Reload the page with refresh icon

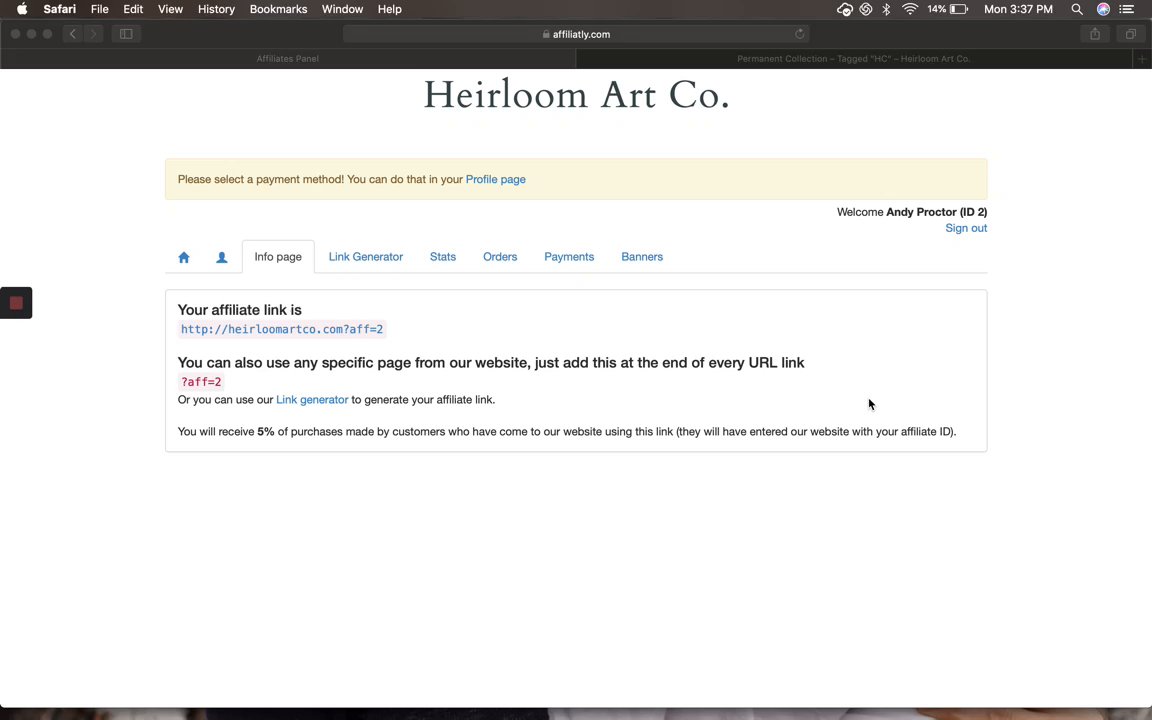(799, 34)
